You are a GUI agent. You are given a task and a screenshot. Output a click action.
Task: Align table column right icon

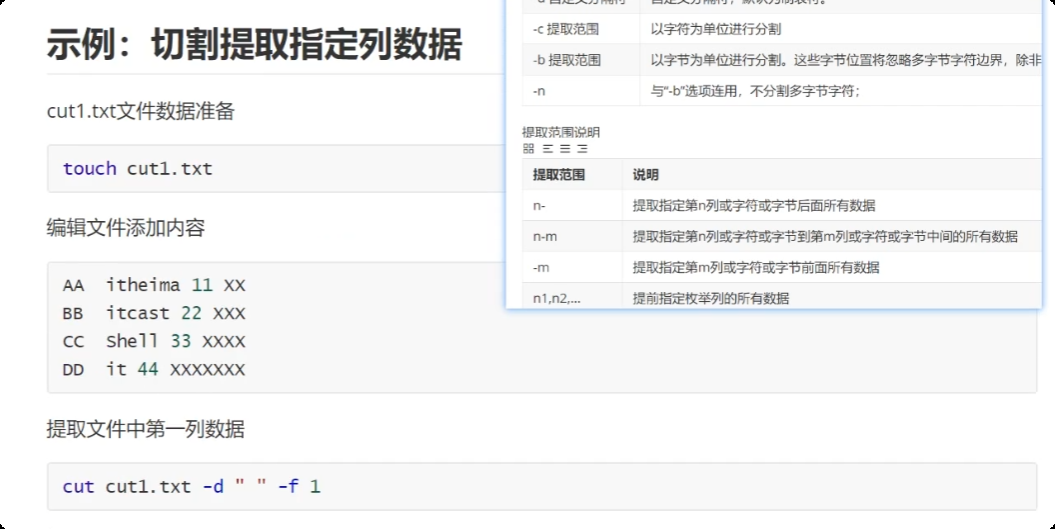coord(583,149)
